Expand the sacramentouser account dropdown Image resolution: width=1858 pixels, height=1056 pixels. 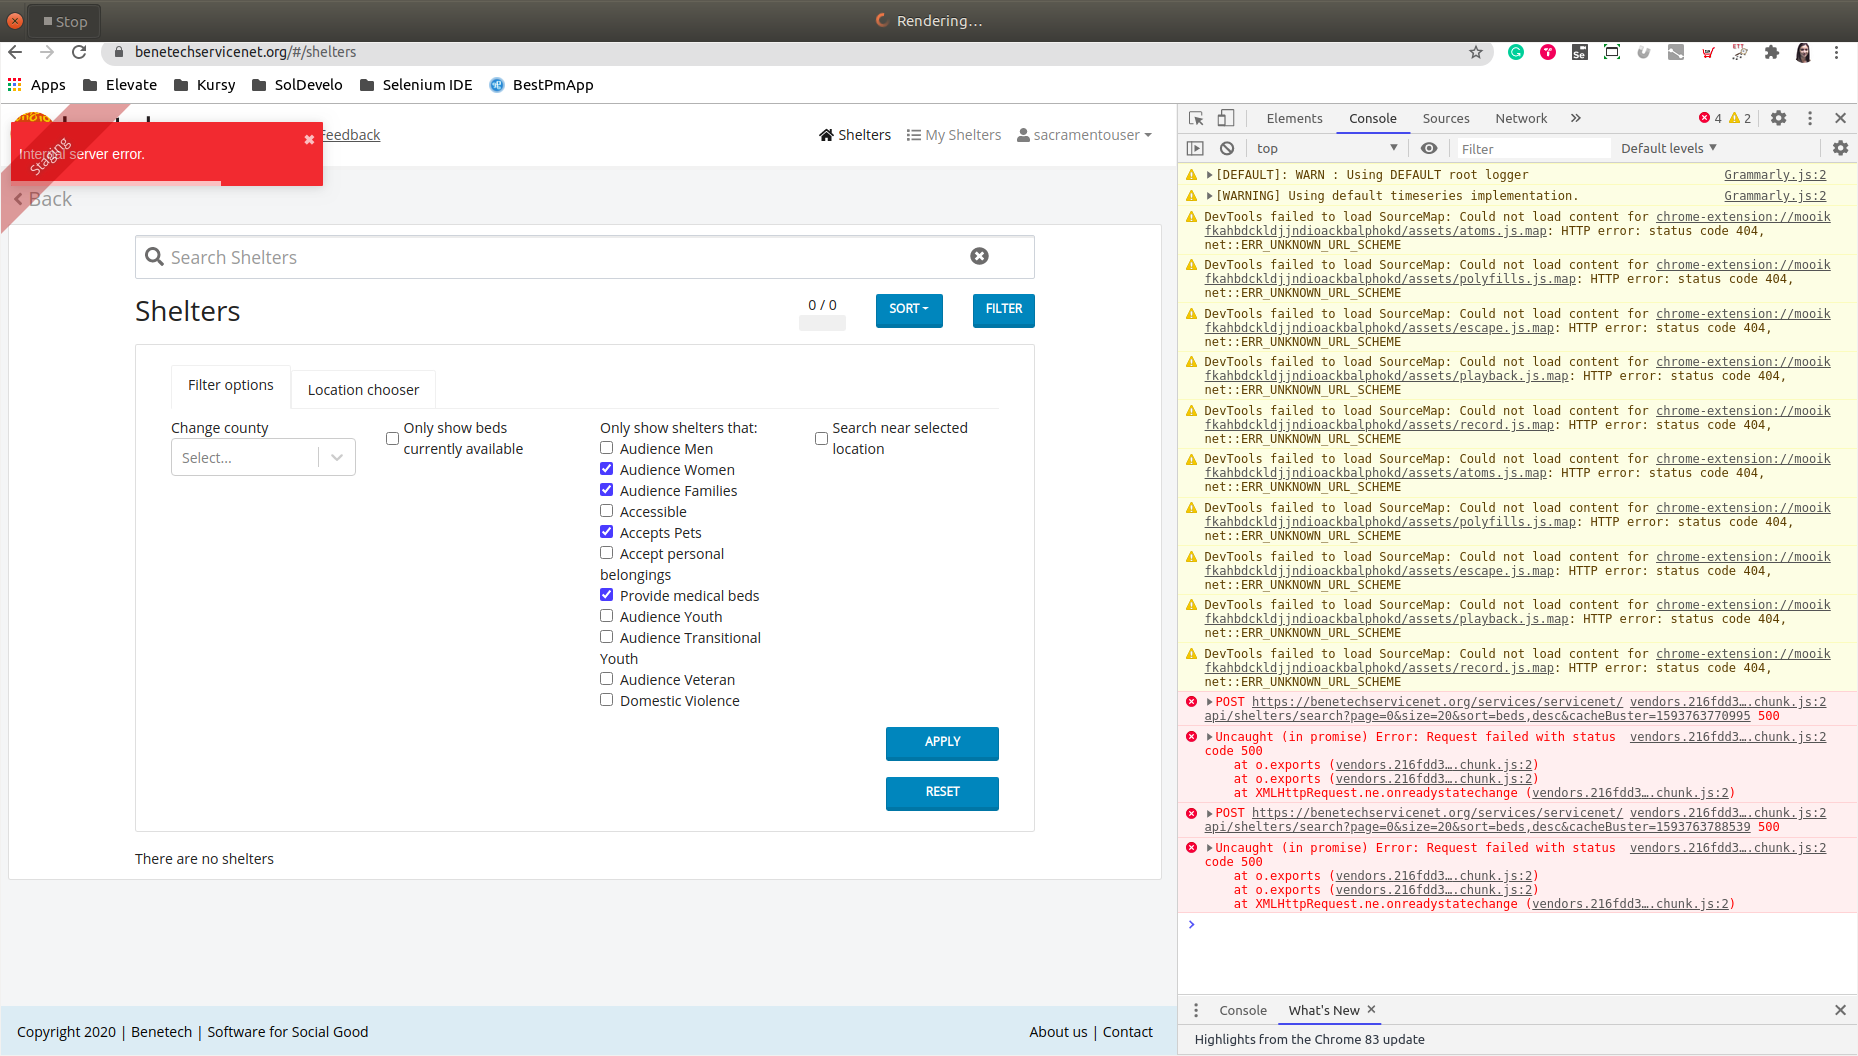click(1084, 134)
